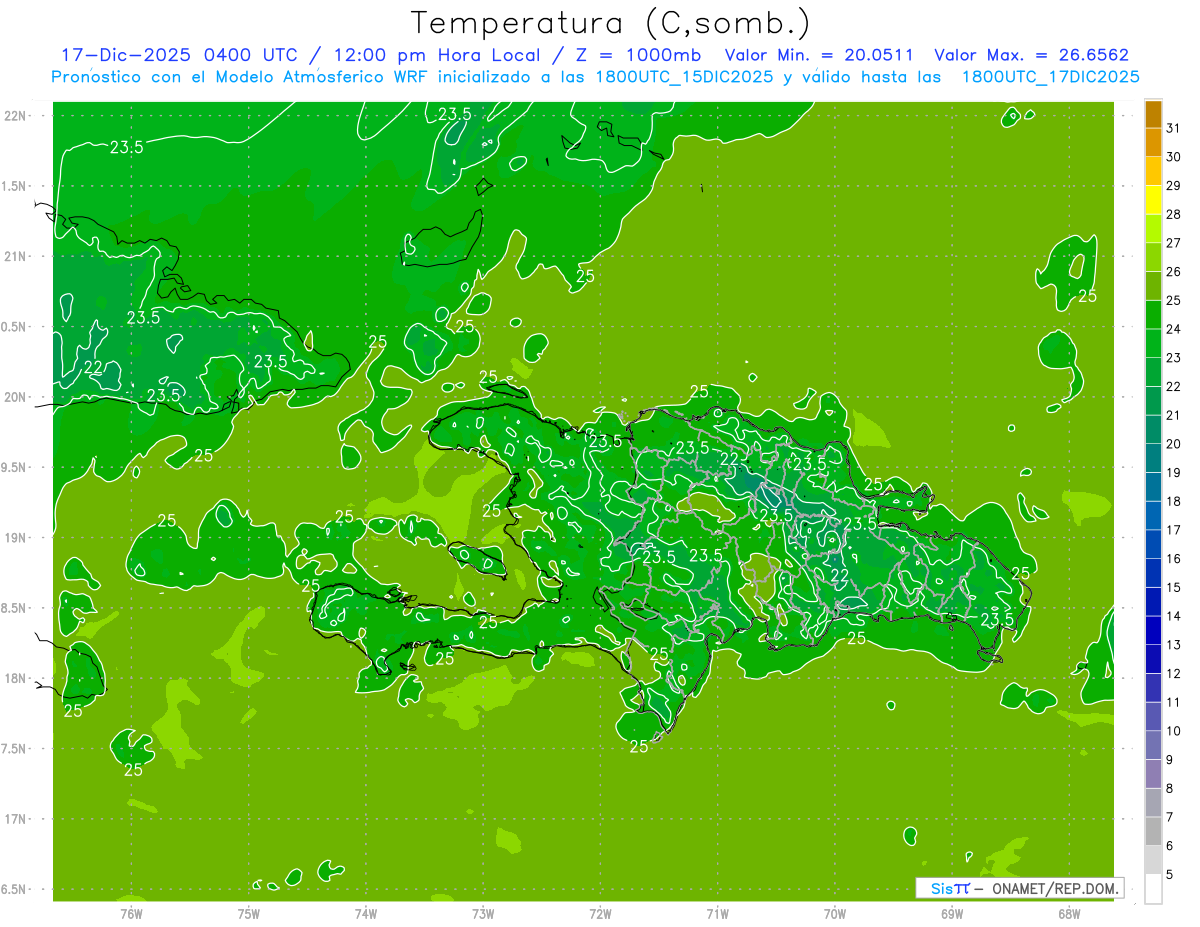Click the "19N" latitude axis label

[15, 537]
